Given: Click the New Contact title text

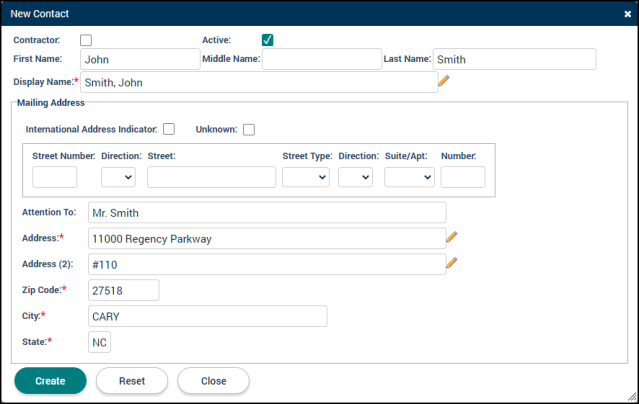Looking at the screenshot, I should point(40,14).
